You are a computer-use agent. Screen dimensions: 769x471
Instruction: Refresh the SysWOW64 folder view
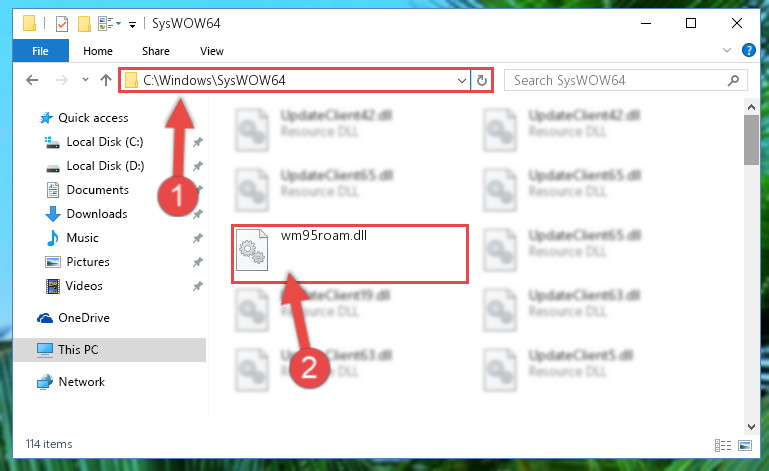click(482, 80)
